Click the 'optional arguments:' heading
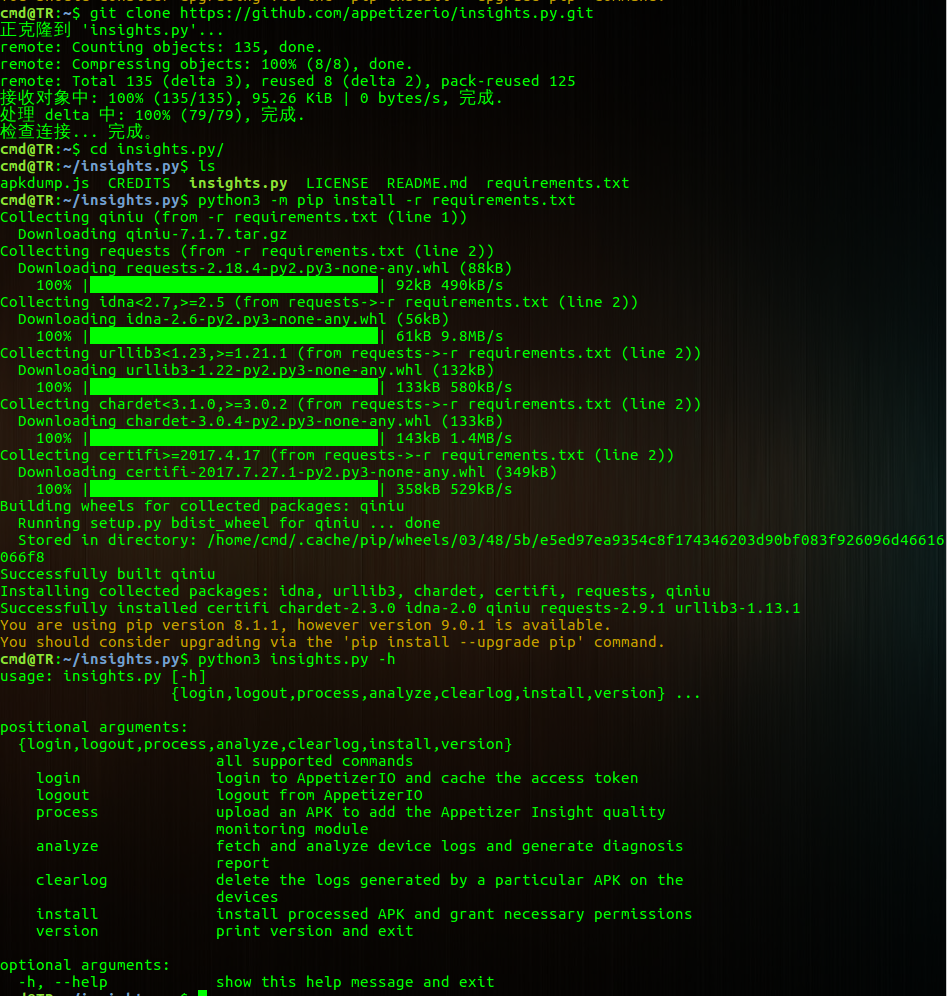The width and height of the screenshot is (947, 996). coord(85,965)
